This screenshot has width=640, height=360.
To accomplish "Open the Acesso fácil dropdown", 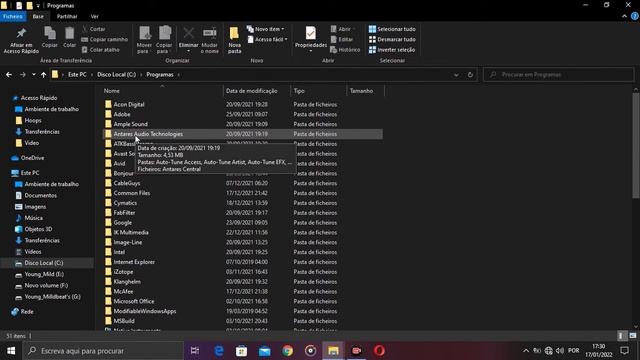I will [267, 39].
